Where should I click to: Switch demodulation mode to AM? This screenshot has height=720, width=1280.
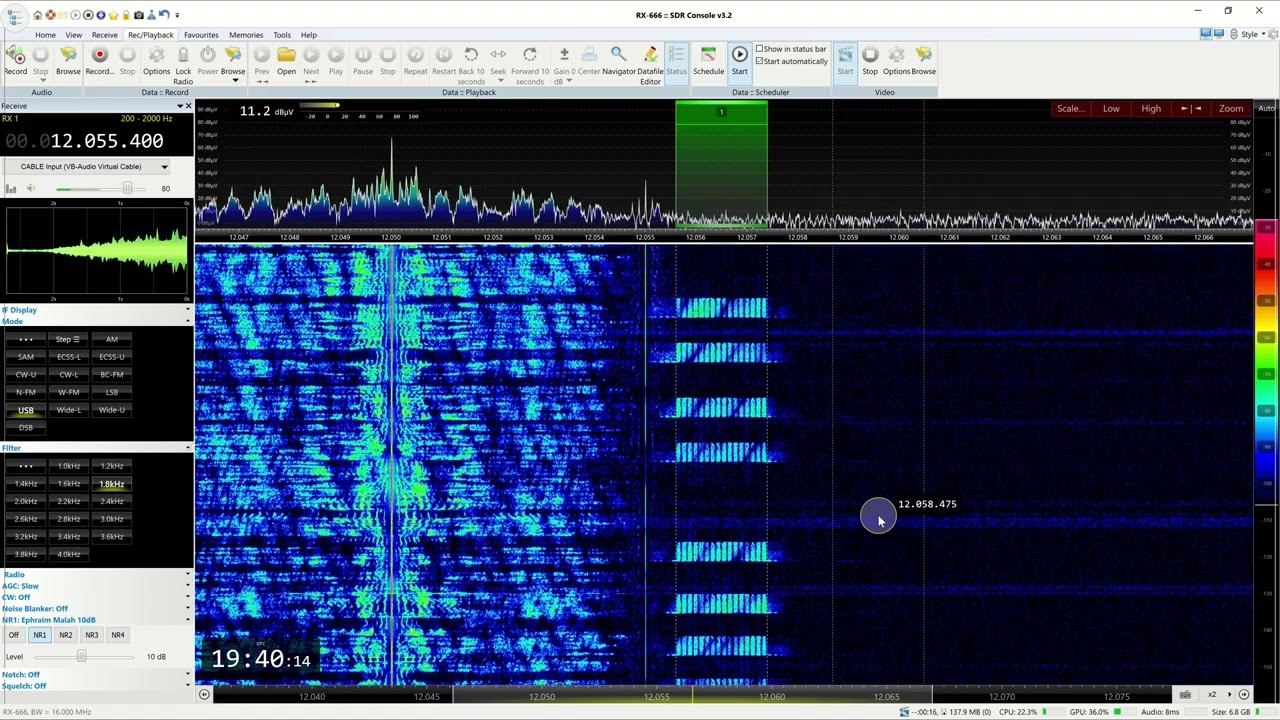coord(112,339)
